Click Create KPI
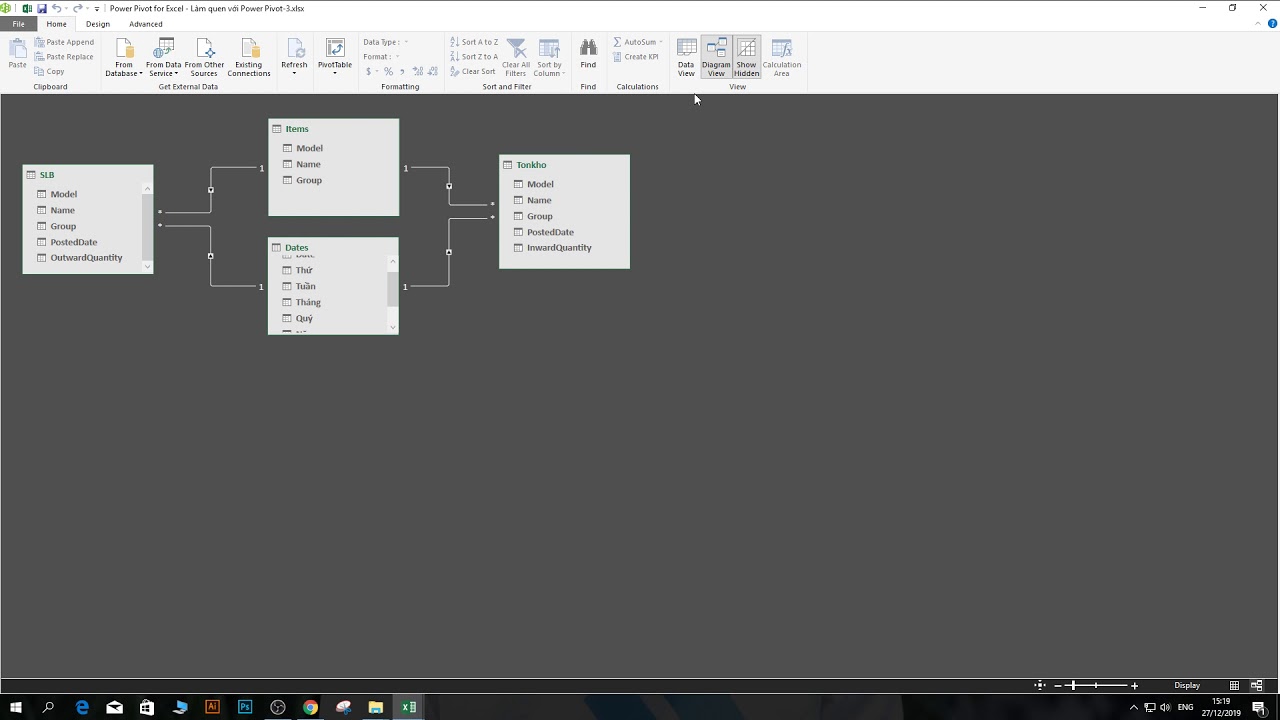This screenshot has height=720, width=1280. (636, 57)
